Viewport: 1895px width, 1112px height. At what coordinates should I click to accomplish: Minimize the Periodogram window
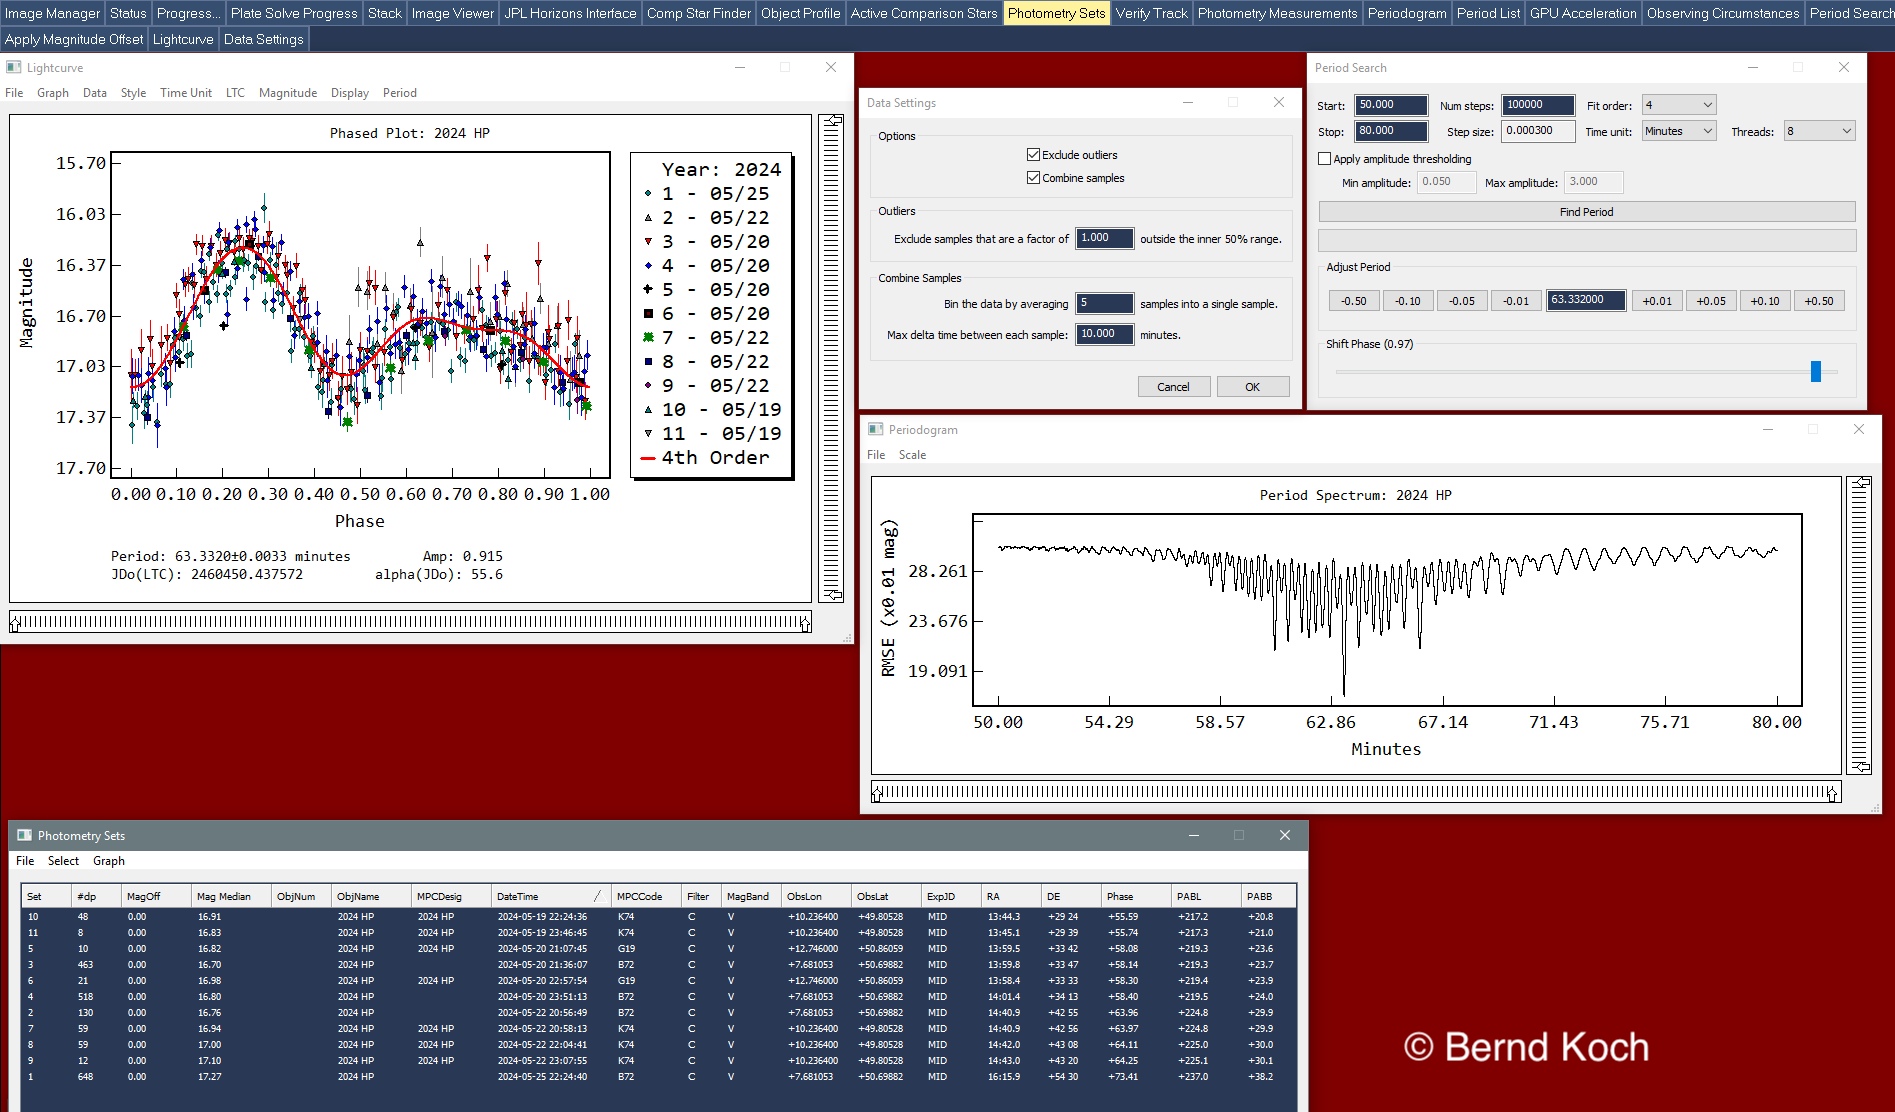[x=1768, y=429]
